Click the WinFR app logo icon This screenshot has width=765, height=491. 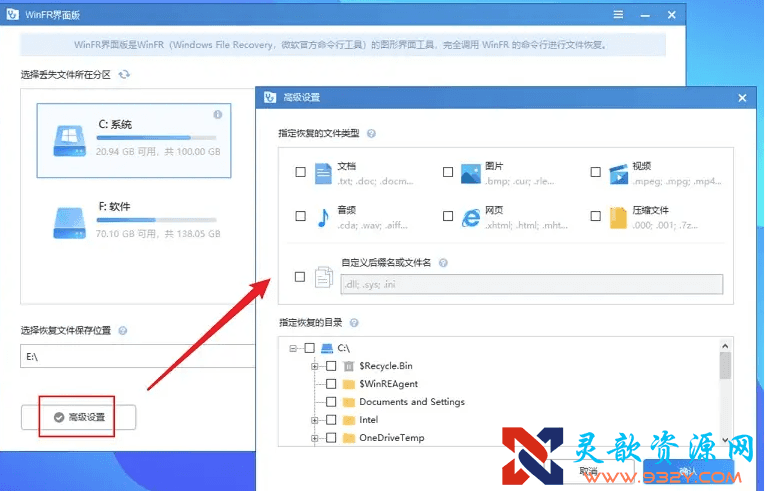13,15
